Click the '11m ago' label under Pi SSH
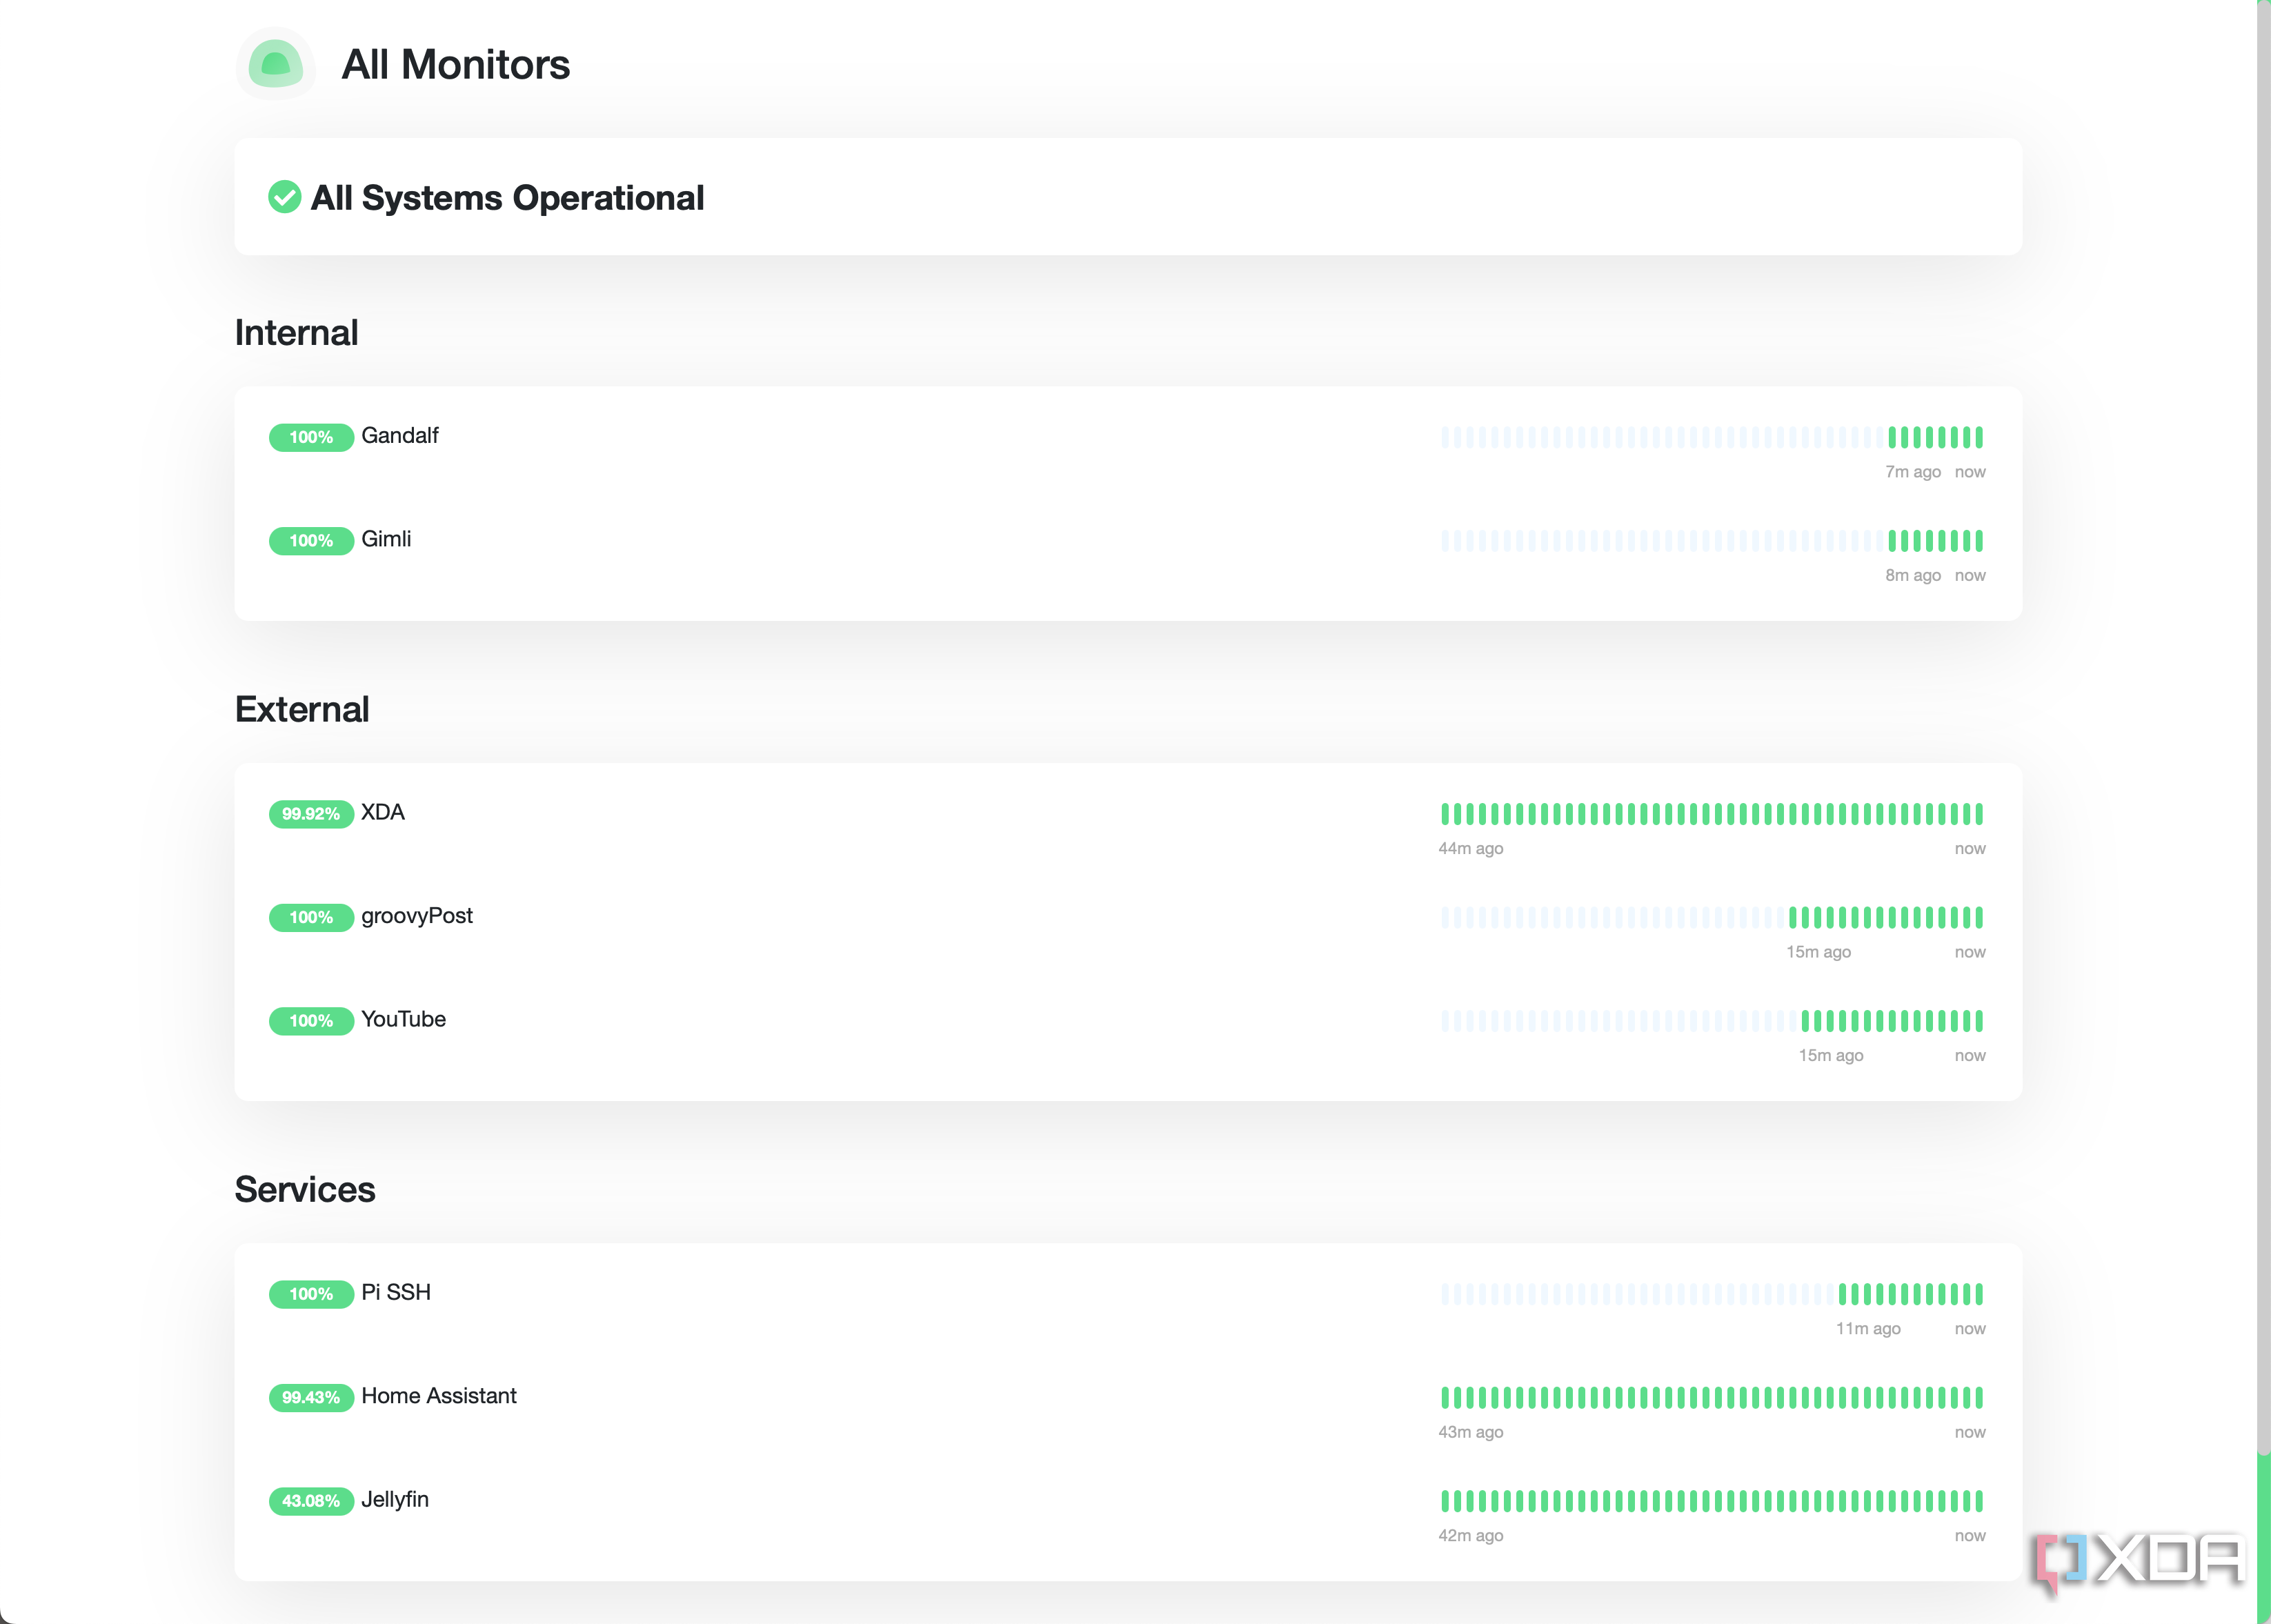 click(1868, 1328)
